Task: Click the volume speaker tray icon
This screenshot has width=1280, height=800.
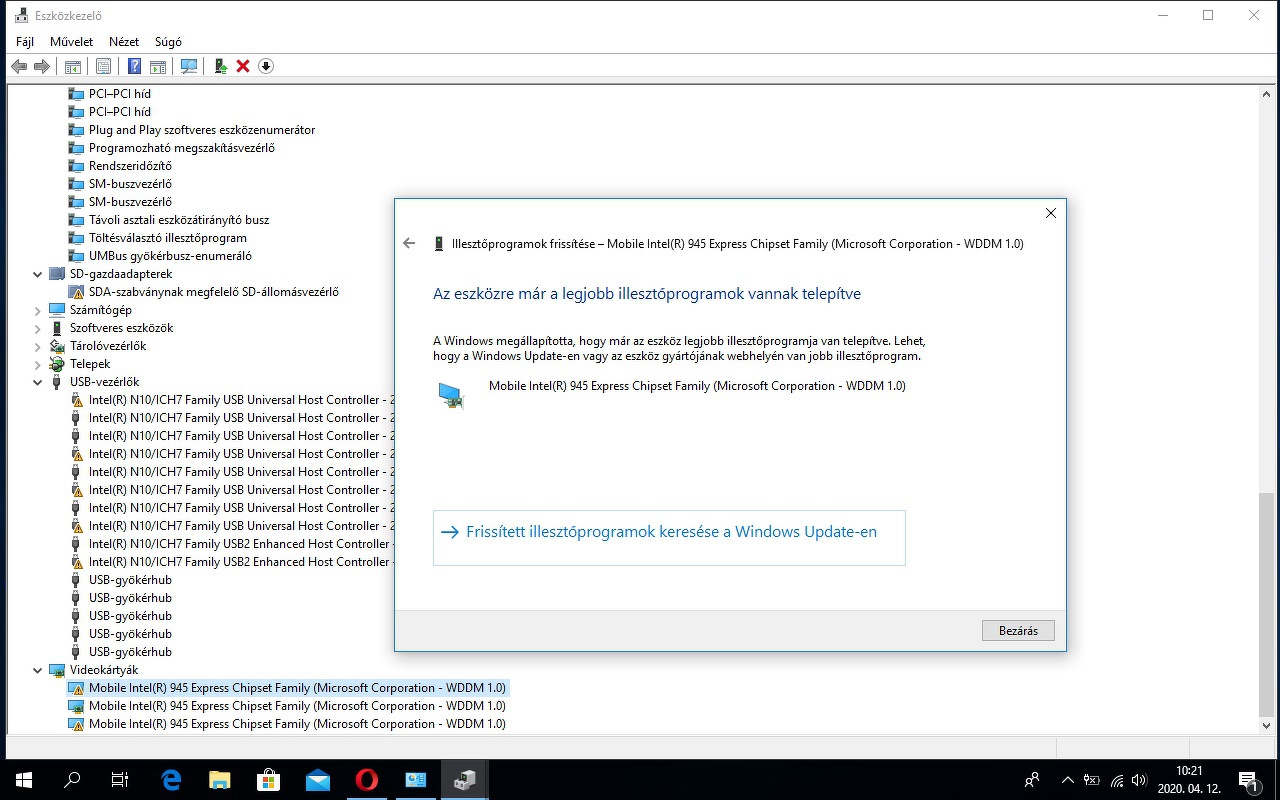Action: point(1139,780)
